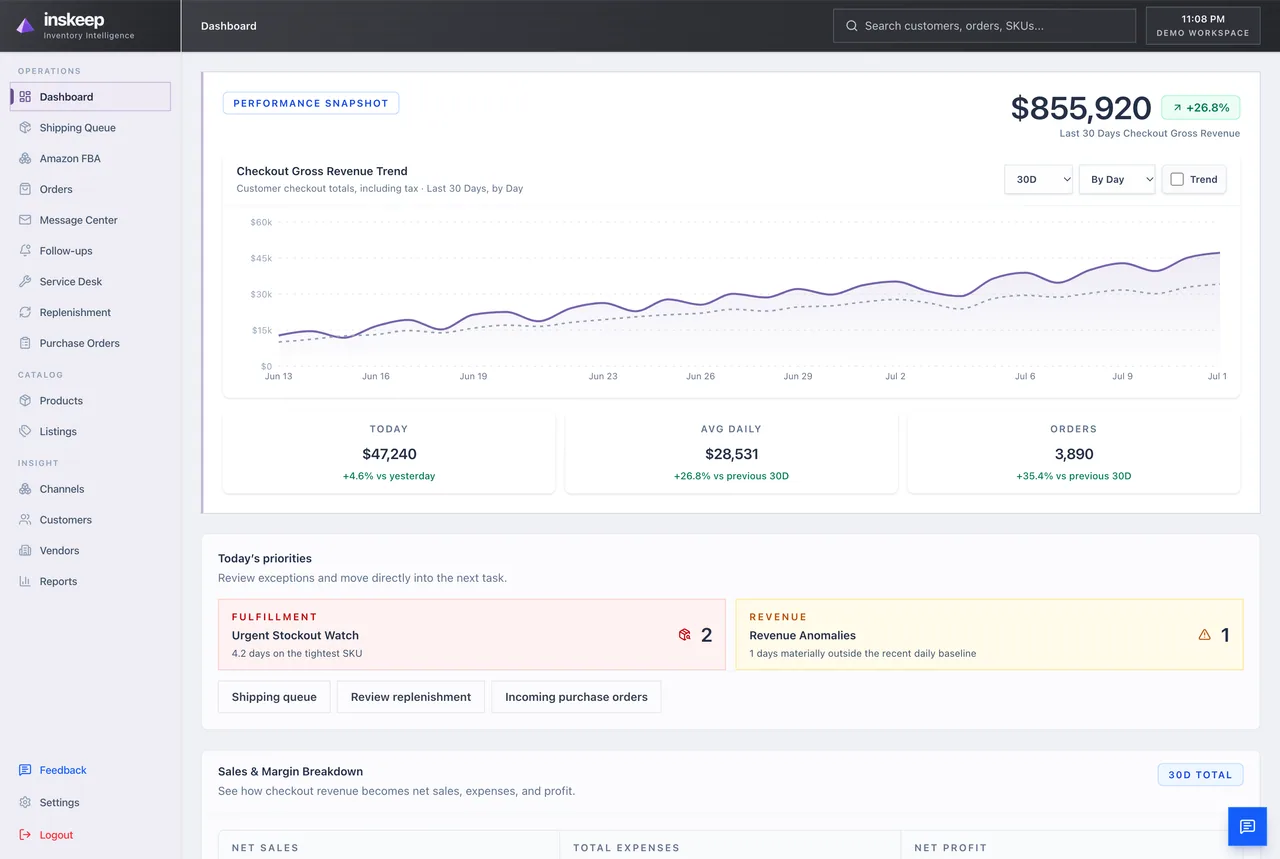Click the TOTAL EXPENSES column header
The height and width of the screenshot is (859, 1280).
626,848
